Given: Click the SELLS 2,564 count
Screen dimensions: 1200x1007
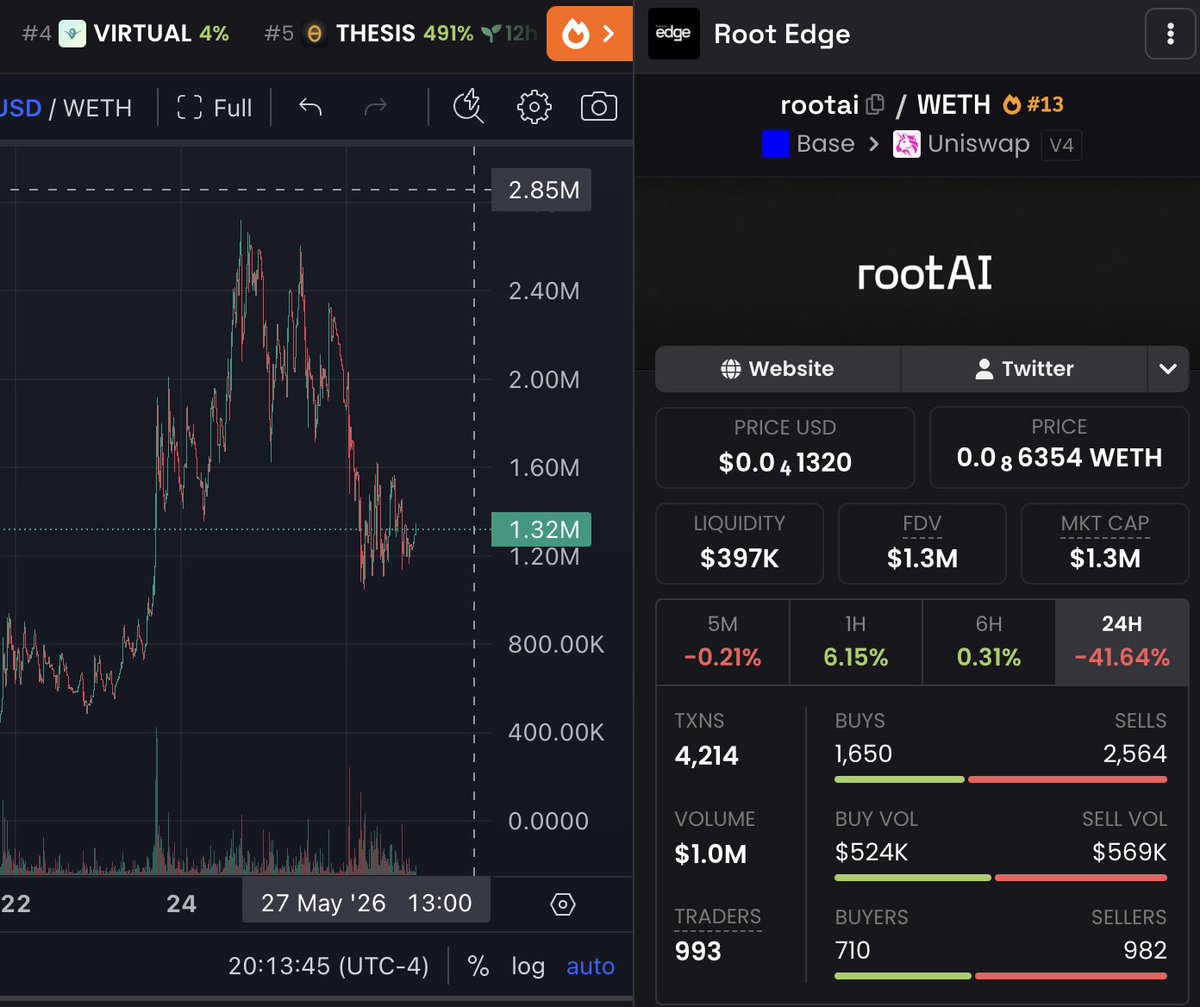Looking at the screenshot, I should pyautogui.click(x=1135, y=754).
